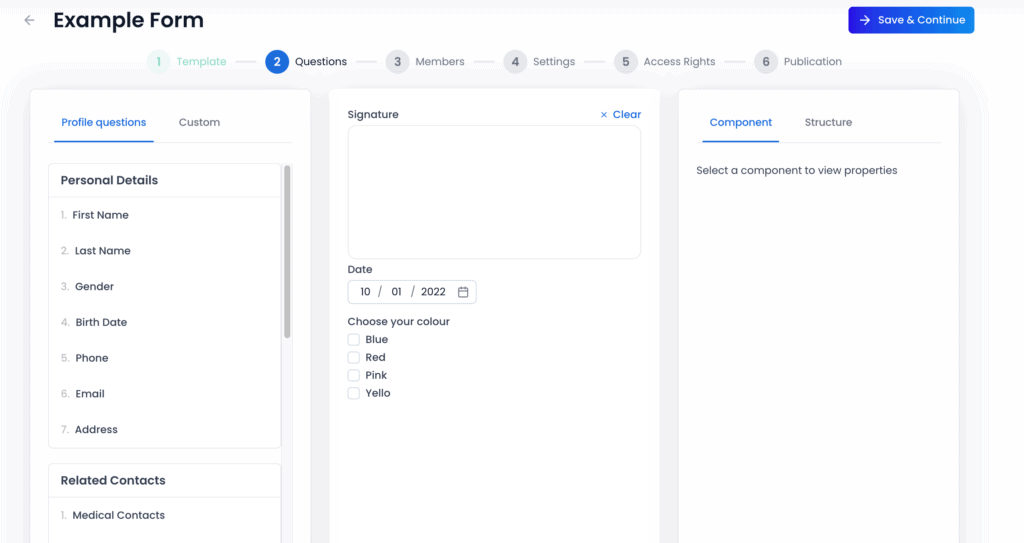1024x543 pixels.
Task: Tick the Red colour checkbox
Action: pos(353,358)
